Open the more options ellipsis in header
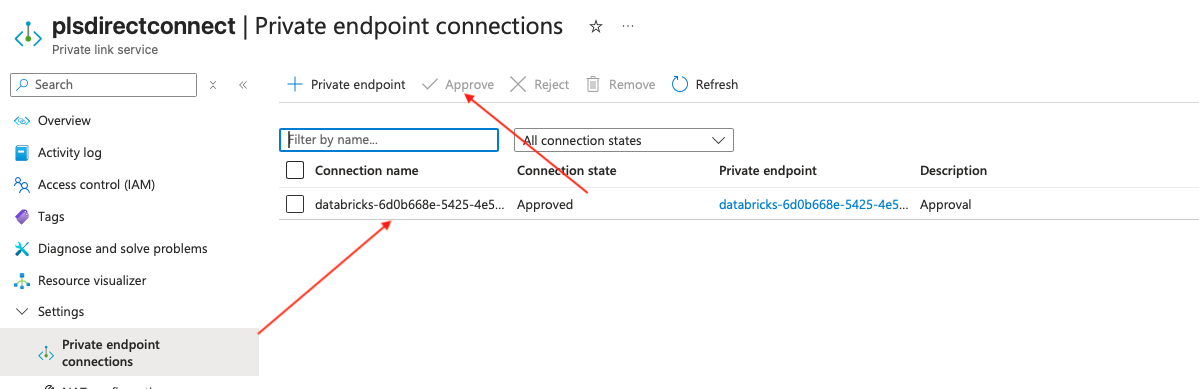 pos(628,27)
